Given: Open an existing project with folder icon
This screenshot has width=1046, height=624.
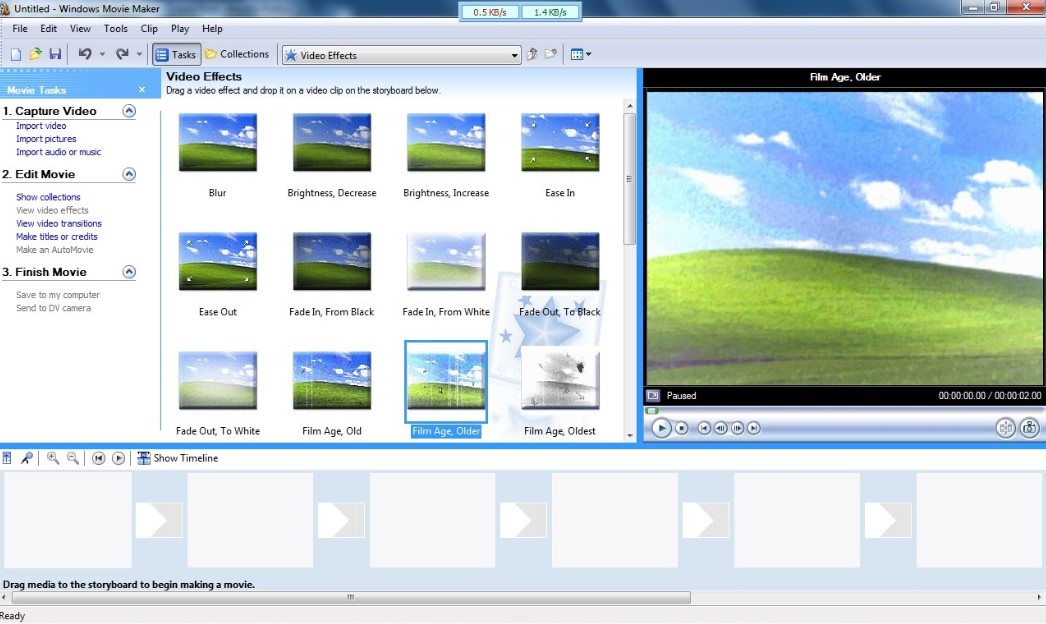Looking at the screenshot, I should pyautogui.click(x=36, y=54).
